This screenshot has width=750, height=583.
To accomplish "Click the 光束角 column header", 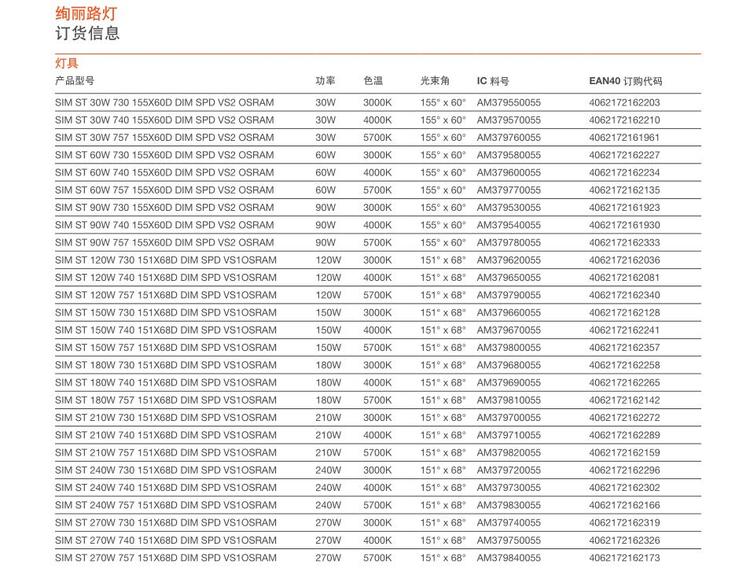I will [435, 80].
